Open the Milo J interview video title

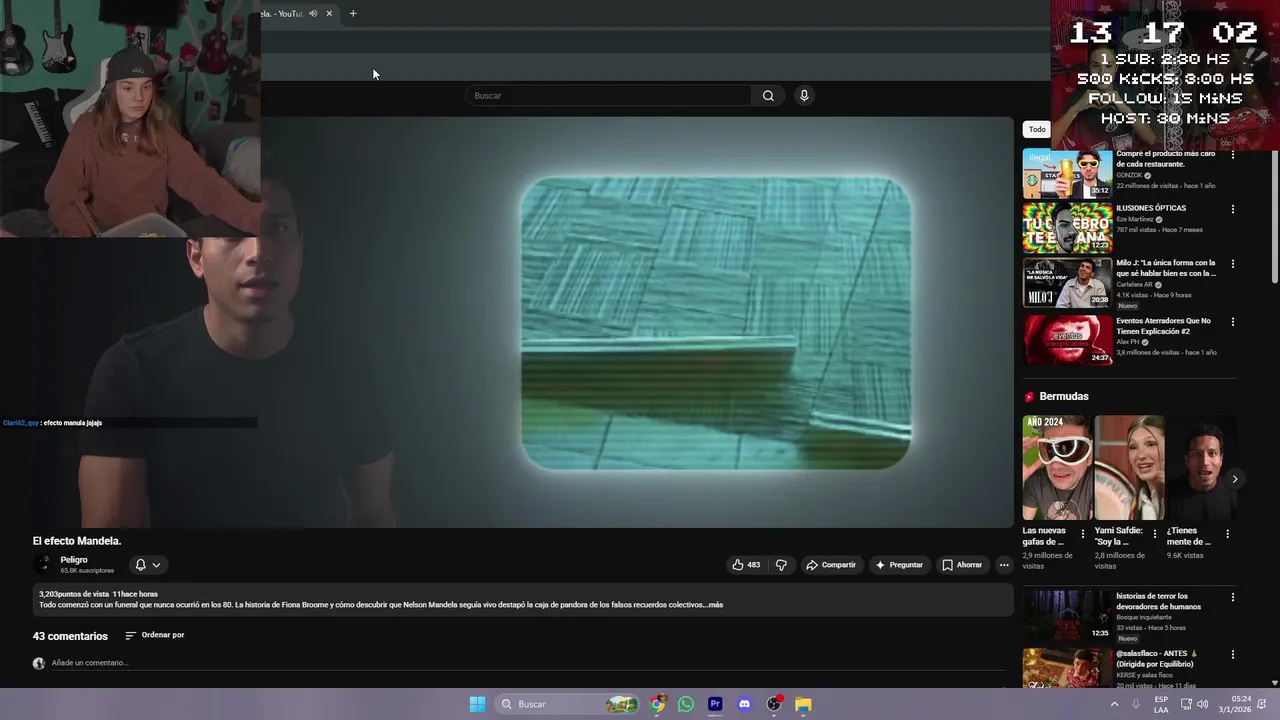pyautogui.click(x=1166, y=268)
